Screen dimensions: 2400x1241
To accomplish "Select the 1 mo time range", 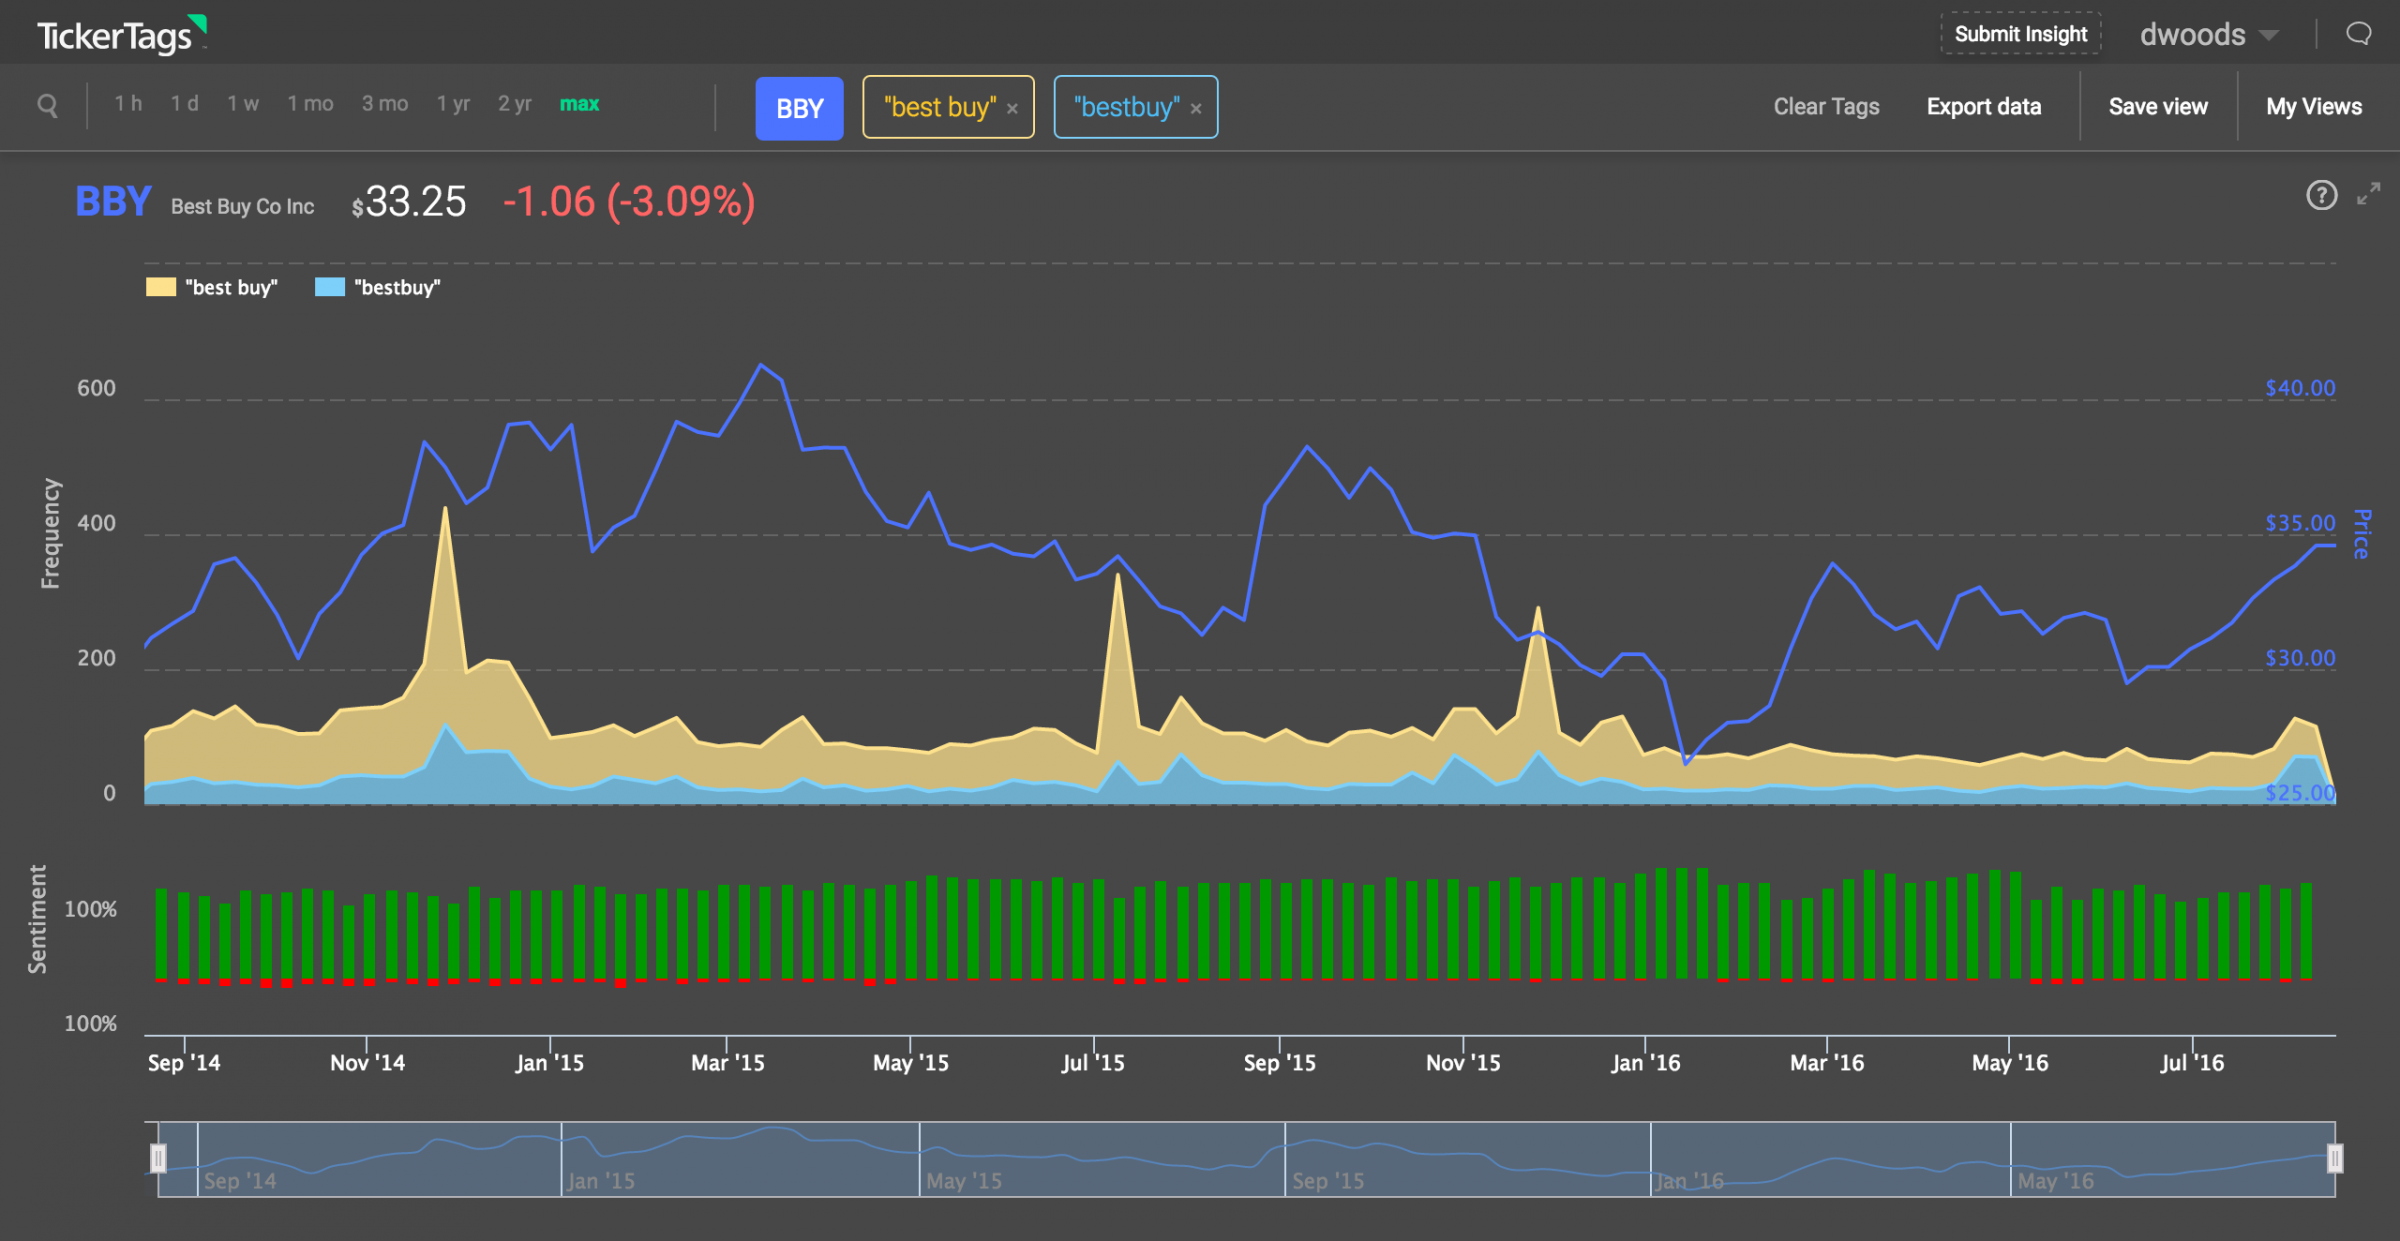I will tap(310, 104).
